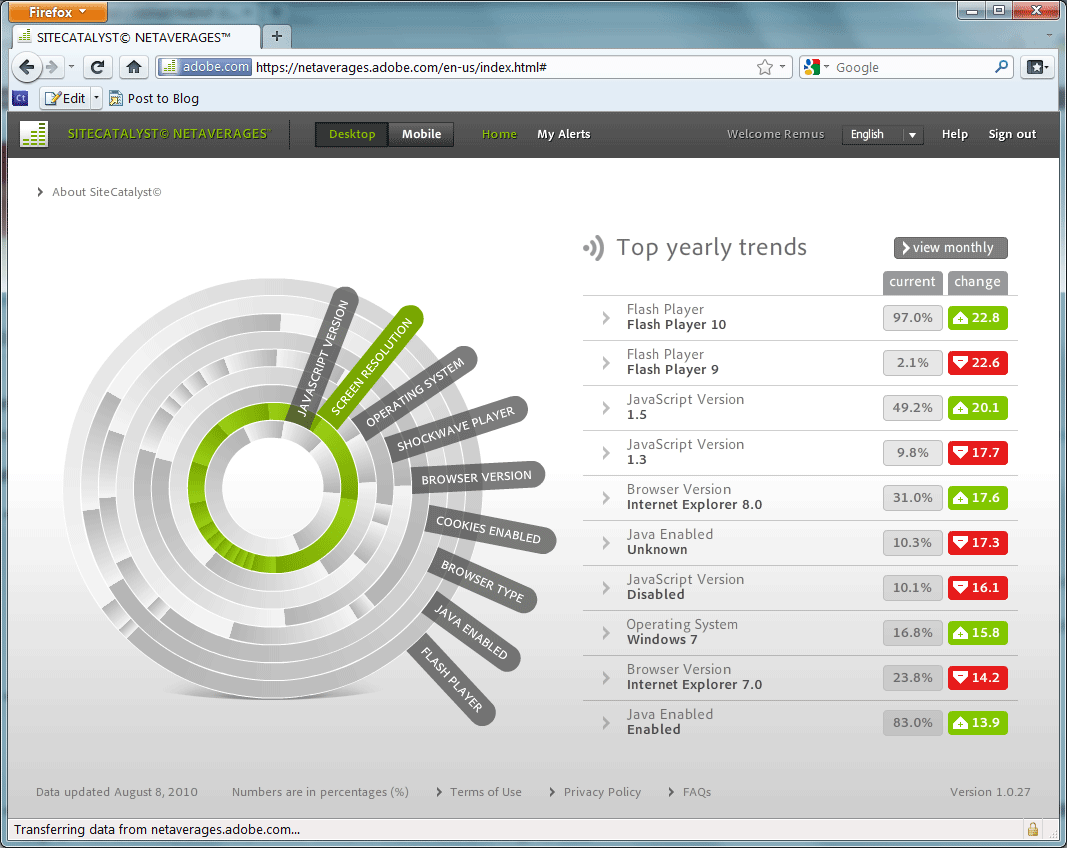
Task: Select the Desktop view toggle
Action: pos(351,133)
